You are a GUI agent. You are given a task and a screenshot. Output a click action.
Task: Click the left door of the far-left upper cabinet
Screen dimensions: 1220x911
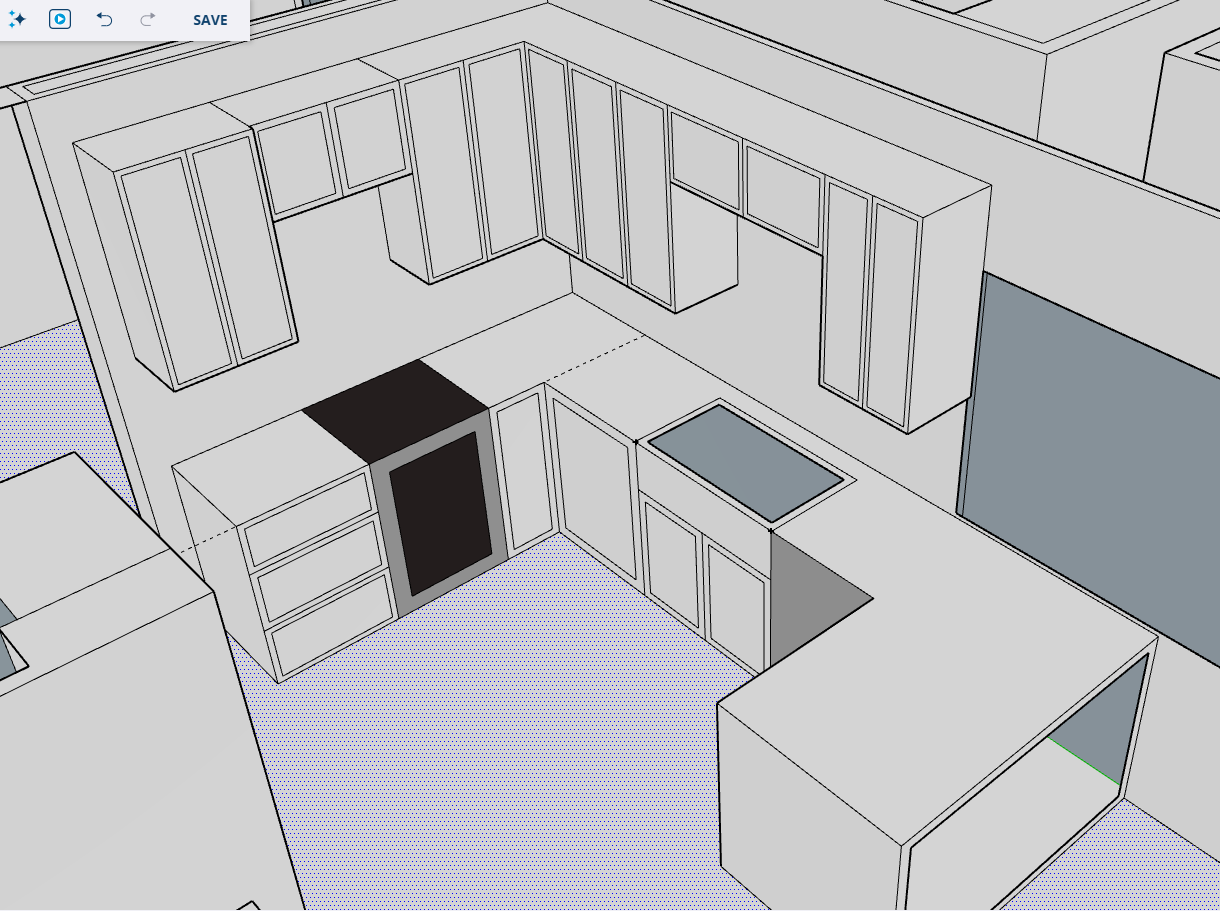[174, 269]
